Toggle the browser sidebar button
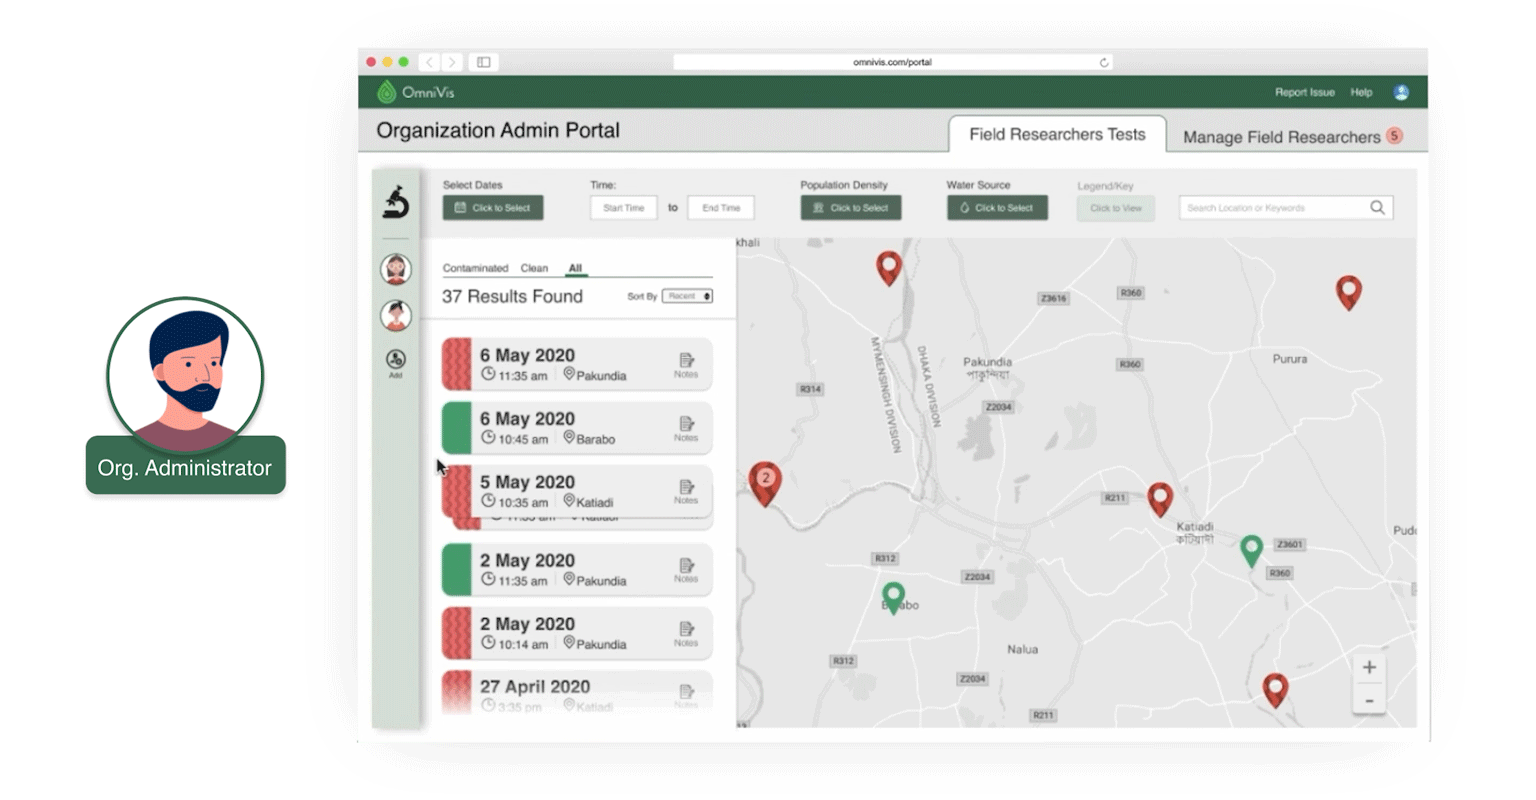 484,62
